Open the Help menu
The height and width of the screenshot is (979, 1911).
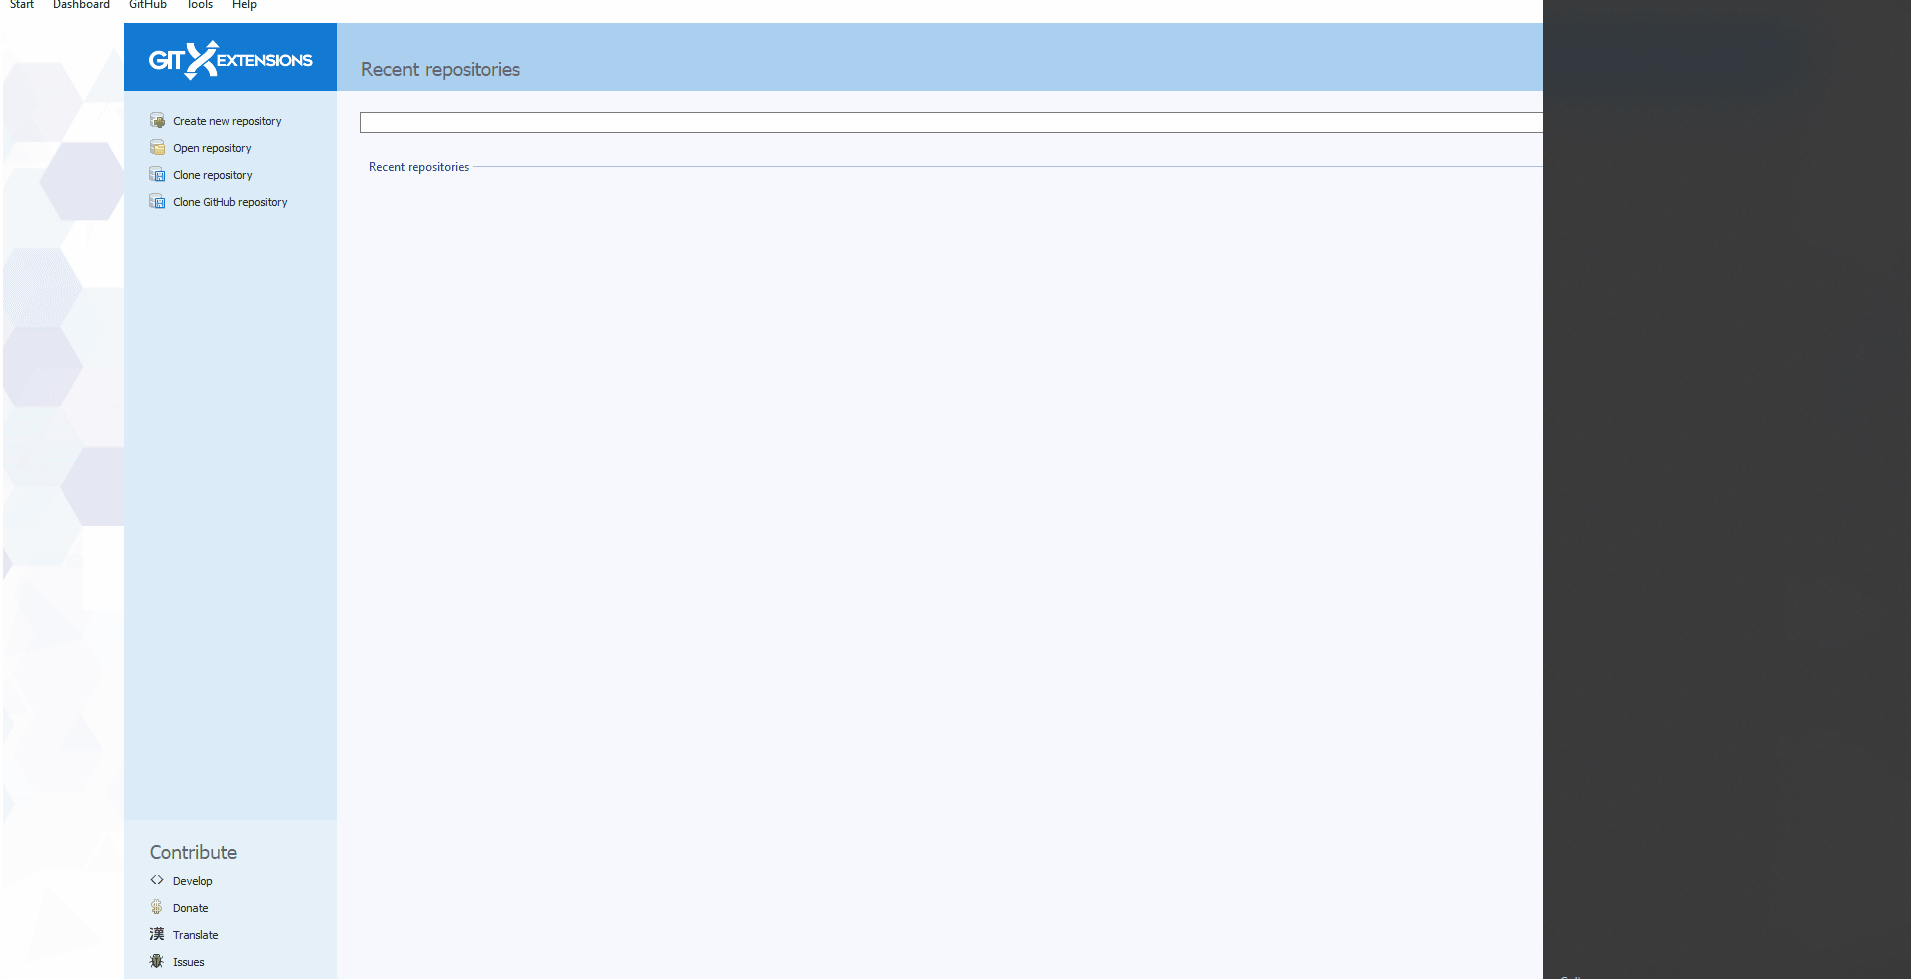243,6
